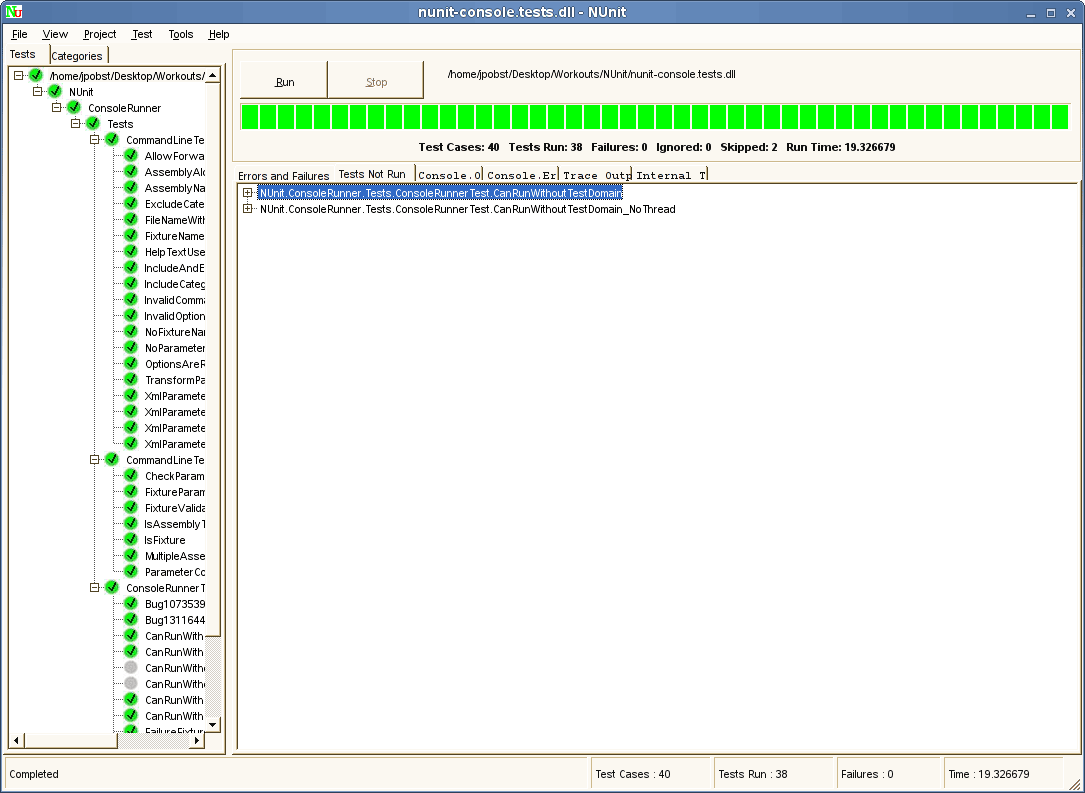The image size is (1085, 793).
Task: Click the green test progress bar
Action: [655, 116]
